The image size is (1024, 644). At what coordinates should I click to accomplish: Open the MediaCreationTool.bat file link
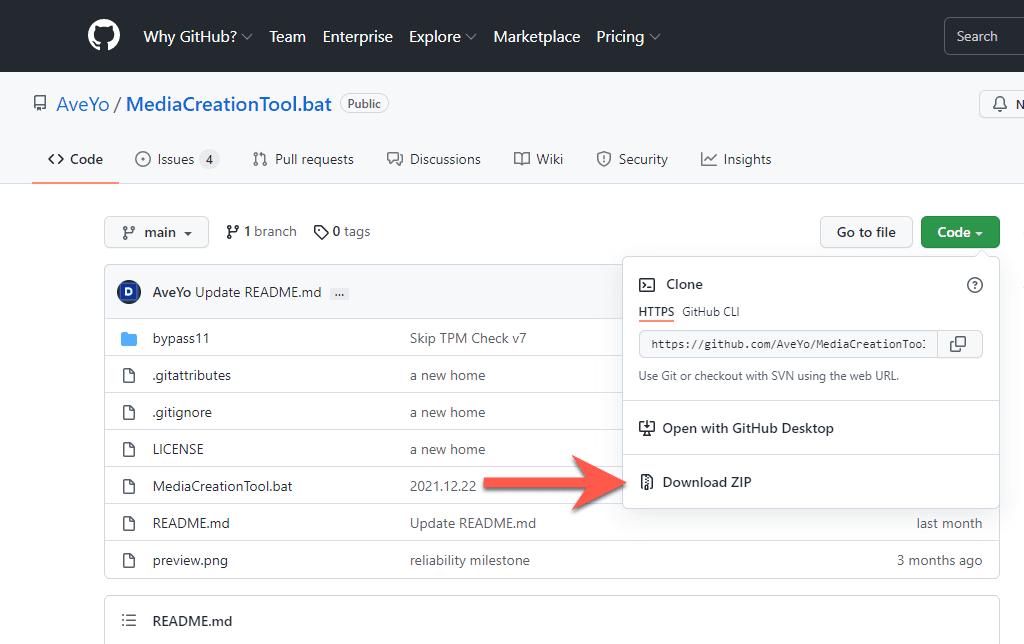(222, 486)
